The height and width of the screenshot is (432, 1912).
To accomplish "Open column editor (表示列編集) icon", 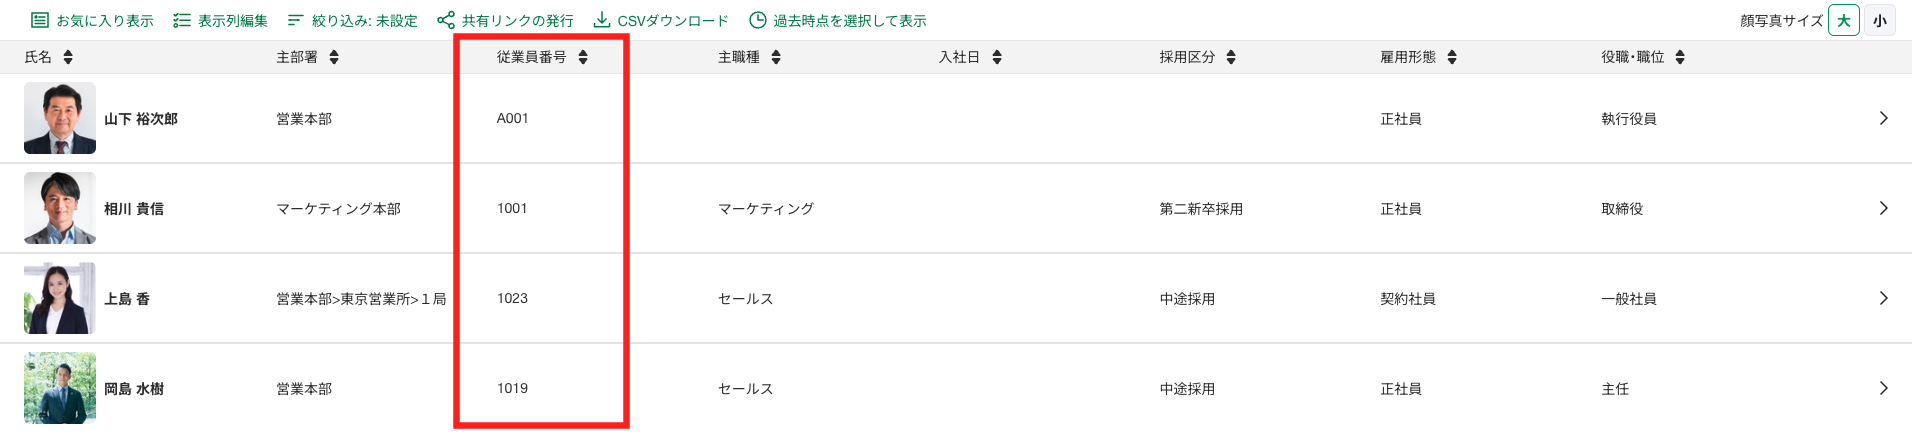I will (x=182, y=20).
